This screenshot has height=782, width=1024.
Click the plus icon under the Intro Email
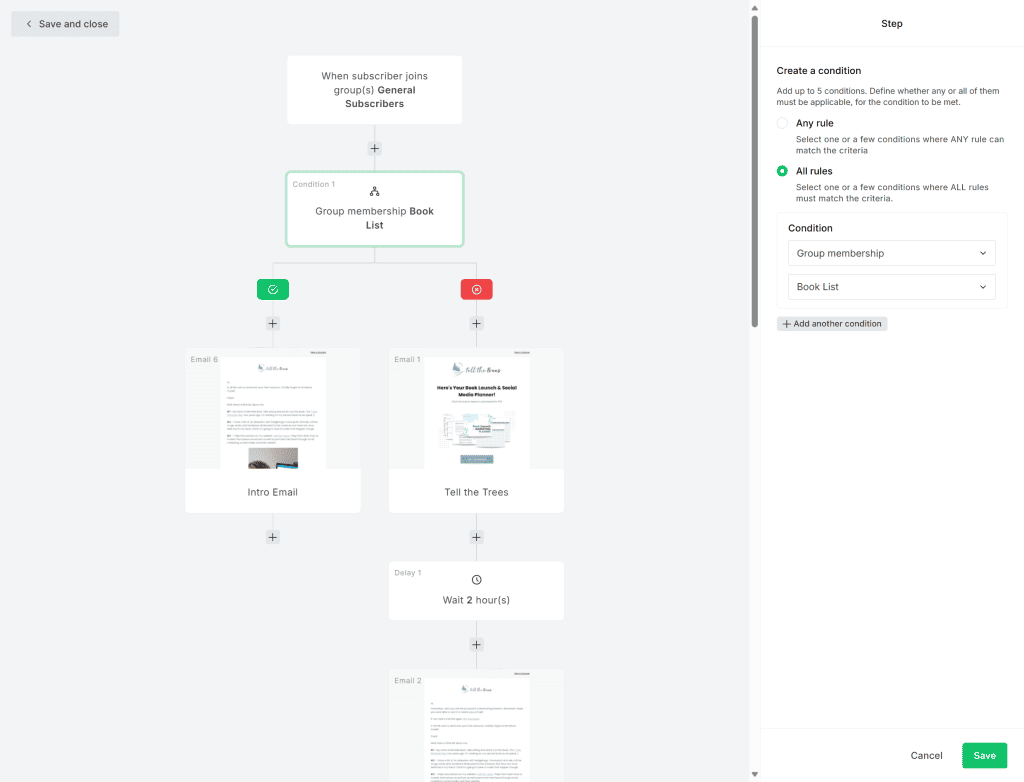(272, 536)
